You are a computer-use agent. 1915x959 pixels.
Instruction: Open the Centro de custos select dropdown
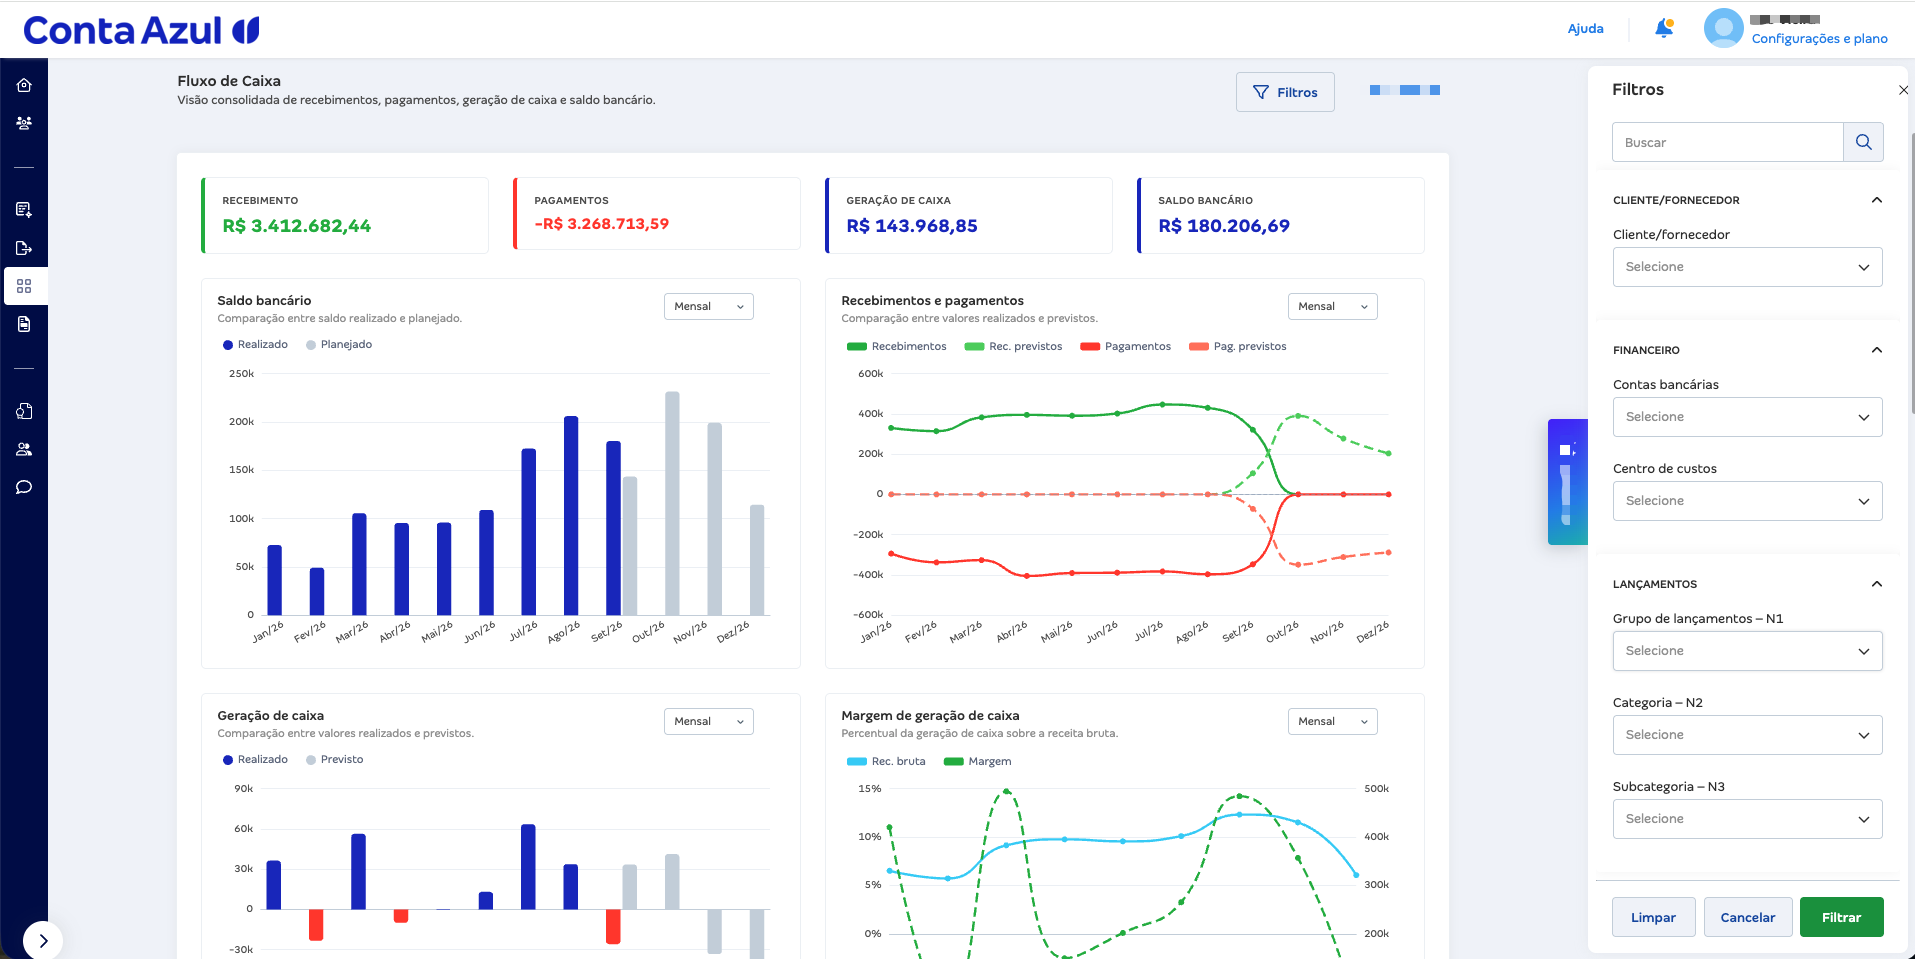pyautogui.click(x=1747, y=501)
